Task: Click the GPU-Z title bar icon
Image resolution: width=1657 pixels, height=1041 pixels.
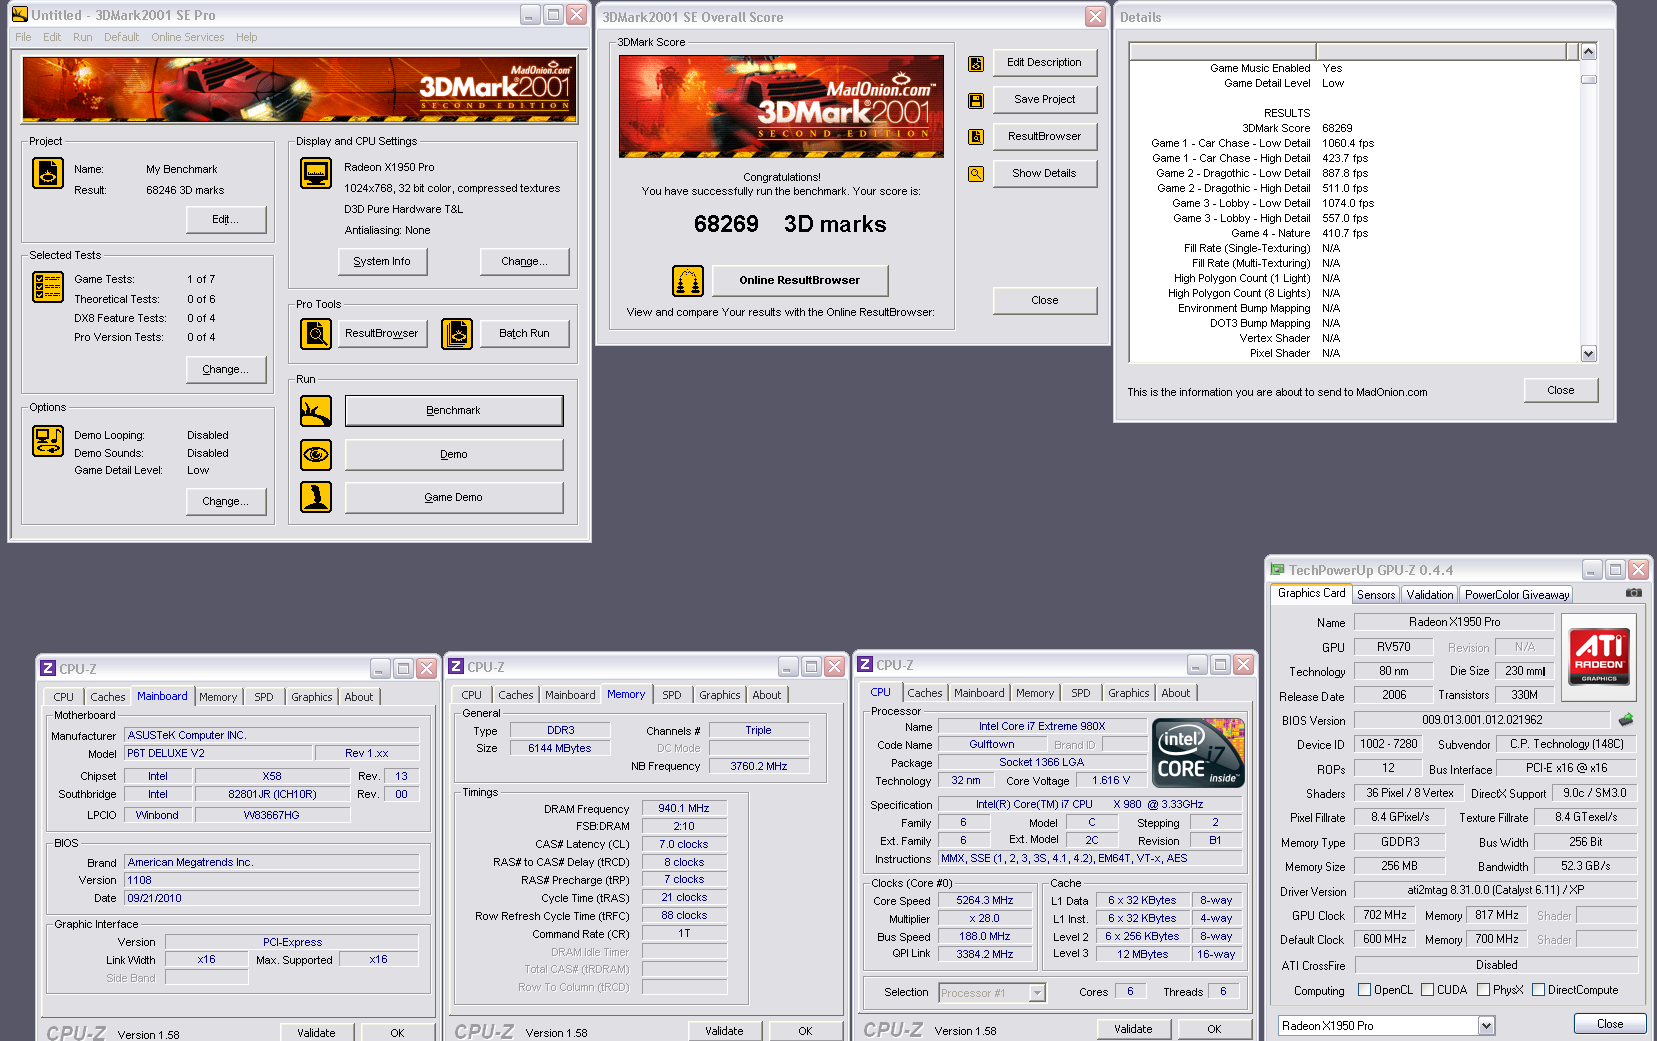Action: click(1277, 570)
